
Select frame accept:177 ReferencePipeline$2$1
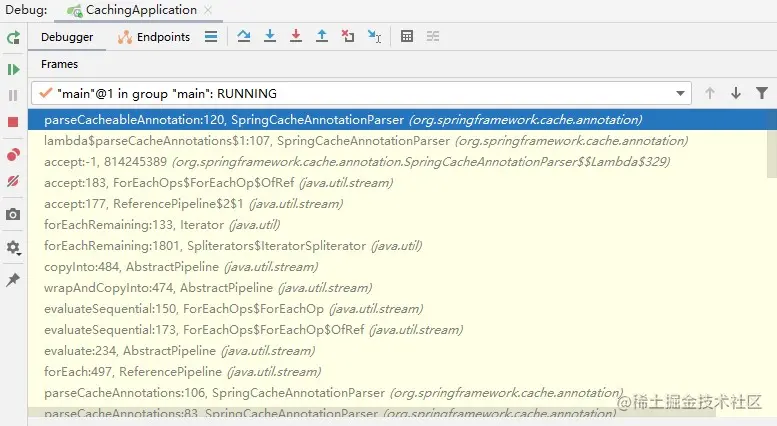click(x=397, y=204)
